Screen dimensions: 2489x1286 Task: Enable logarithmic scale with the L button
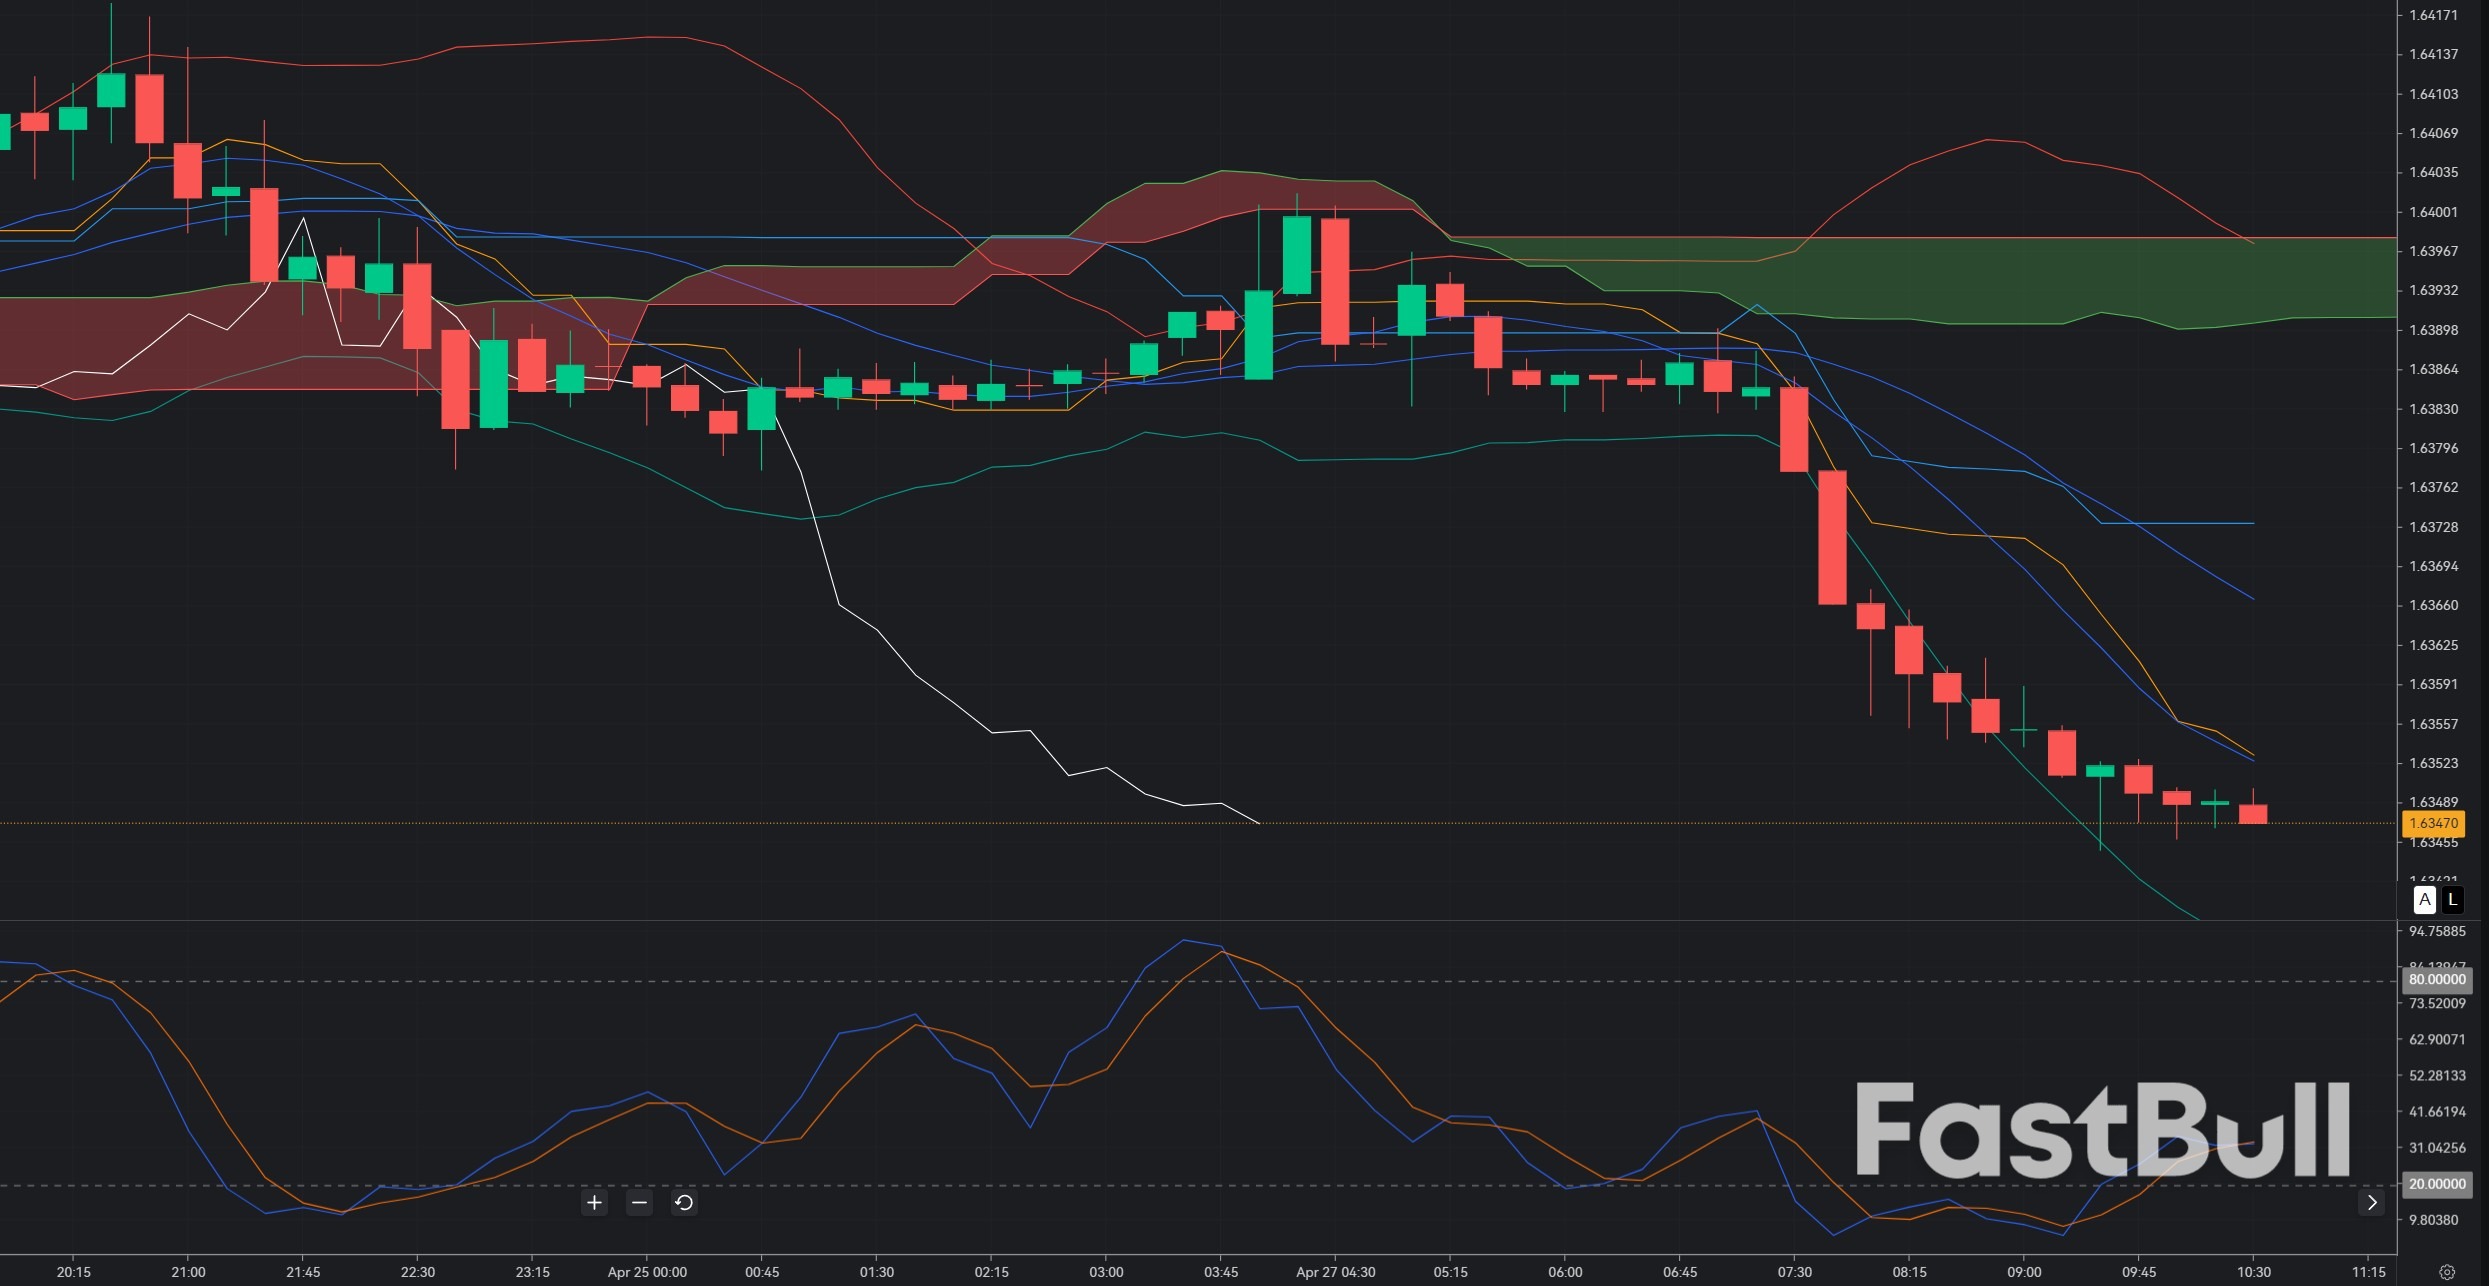tap(2455, 899)
